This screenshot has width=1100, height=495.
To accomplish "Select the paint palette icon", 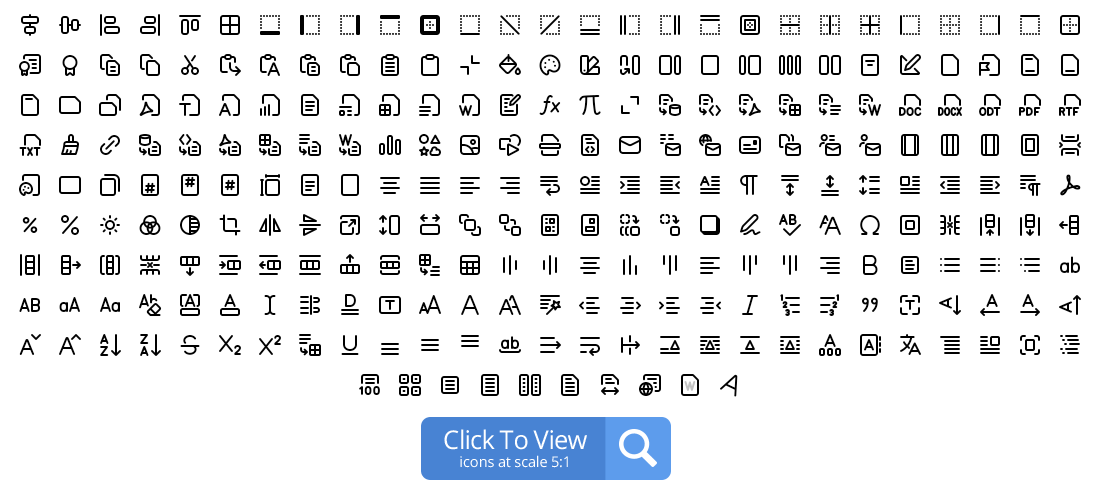I will pyautogui.click(x=549, y=65).
